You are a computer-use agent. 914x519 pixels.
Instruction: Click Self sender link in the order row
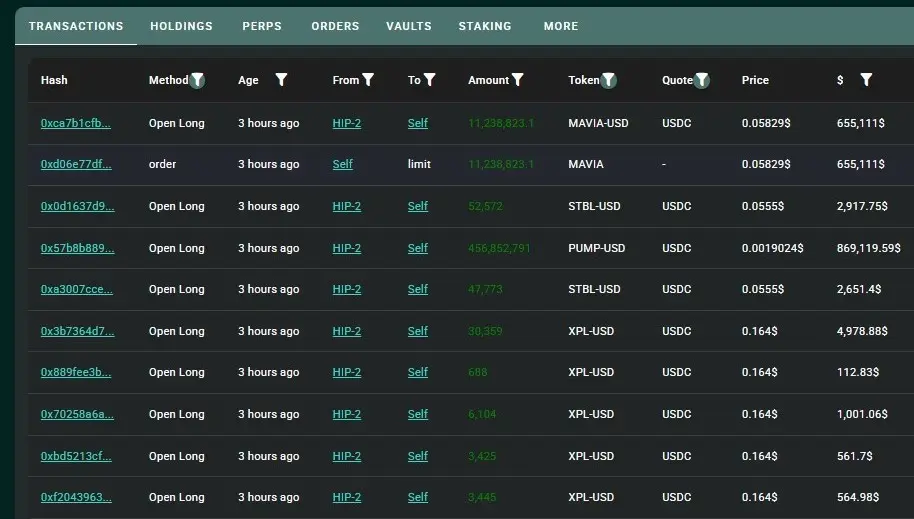coord(343,164)
